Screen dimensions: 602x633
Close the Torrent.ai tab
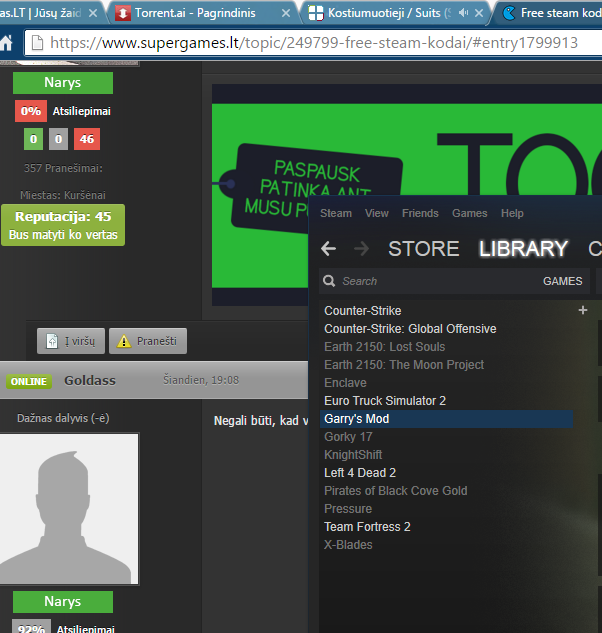pos(285,13)
